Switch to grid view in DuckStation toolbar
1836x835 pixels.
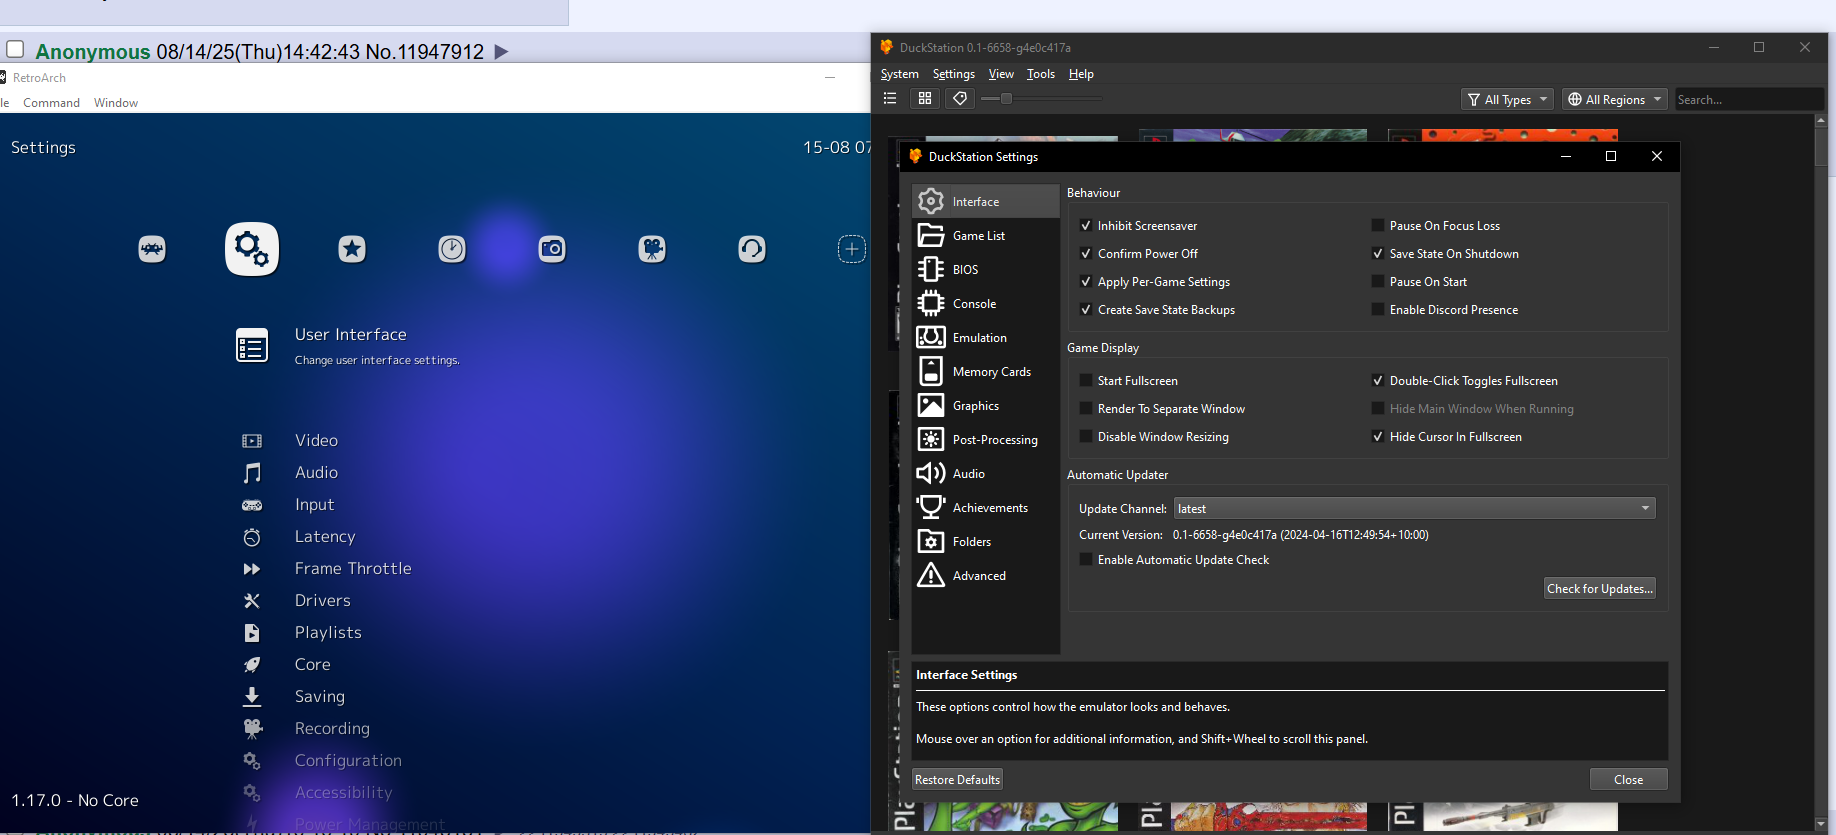coord(925,99)
